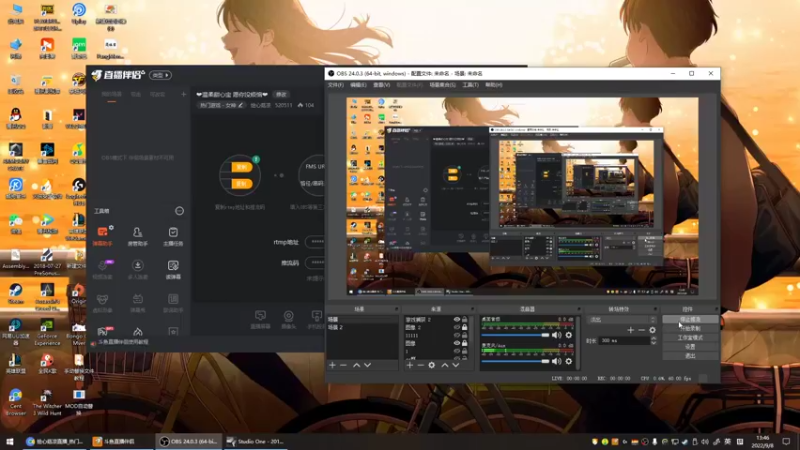Pop out the sources dock panel icon
This screenshot has height=450, width=800.
472,309
